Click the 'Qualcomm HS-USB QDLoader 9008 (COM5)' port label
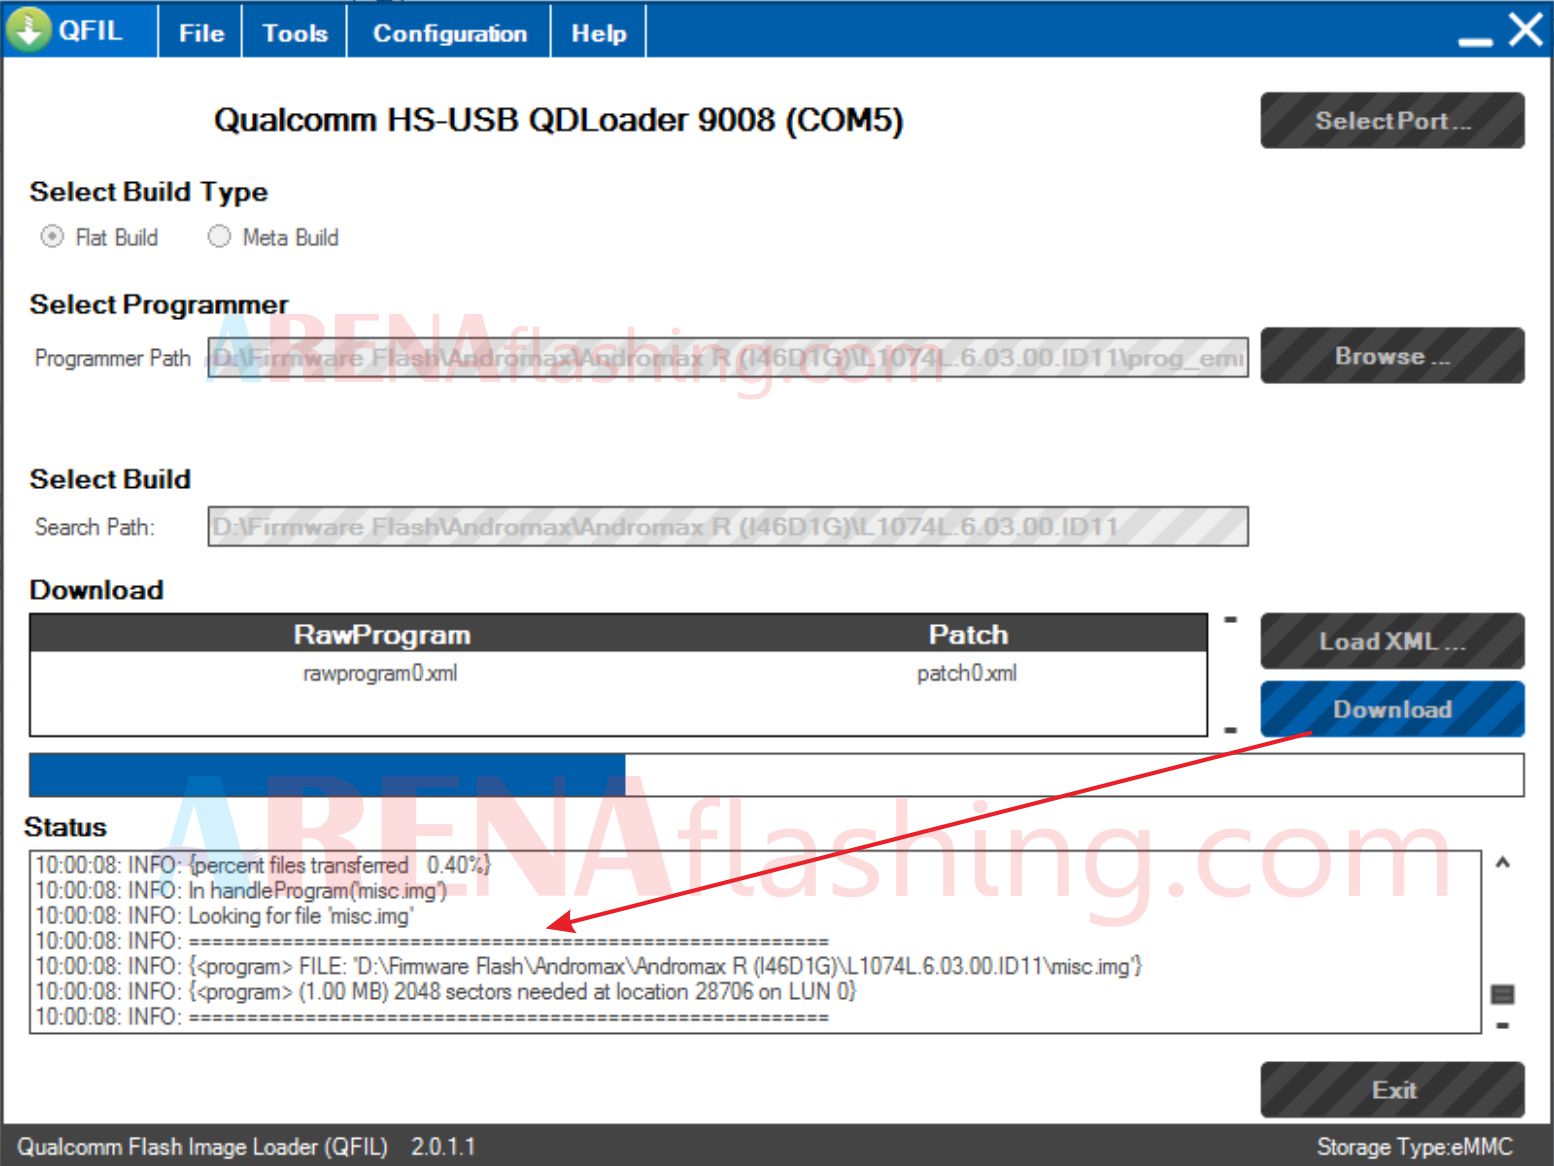1554x1166 pixels. pos(558,120)
